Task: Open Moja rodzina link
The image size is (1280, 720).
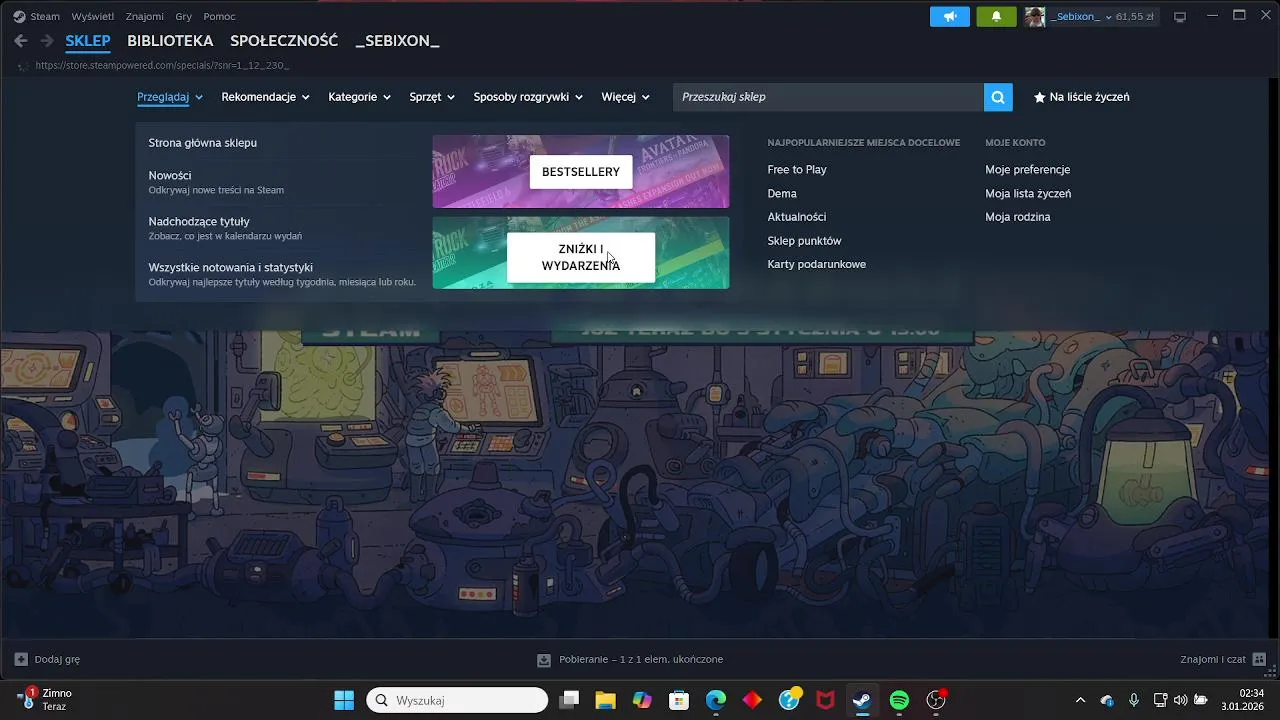Action: [1018, 217]
